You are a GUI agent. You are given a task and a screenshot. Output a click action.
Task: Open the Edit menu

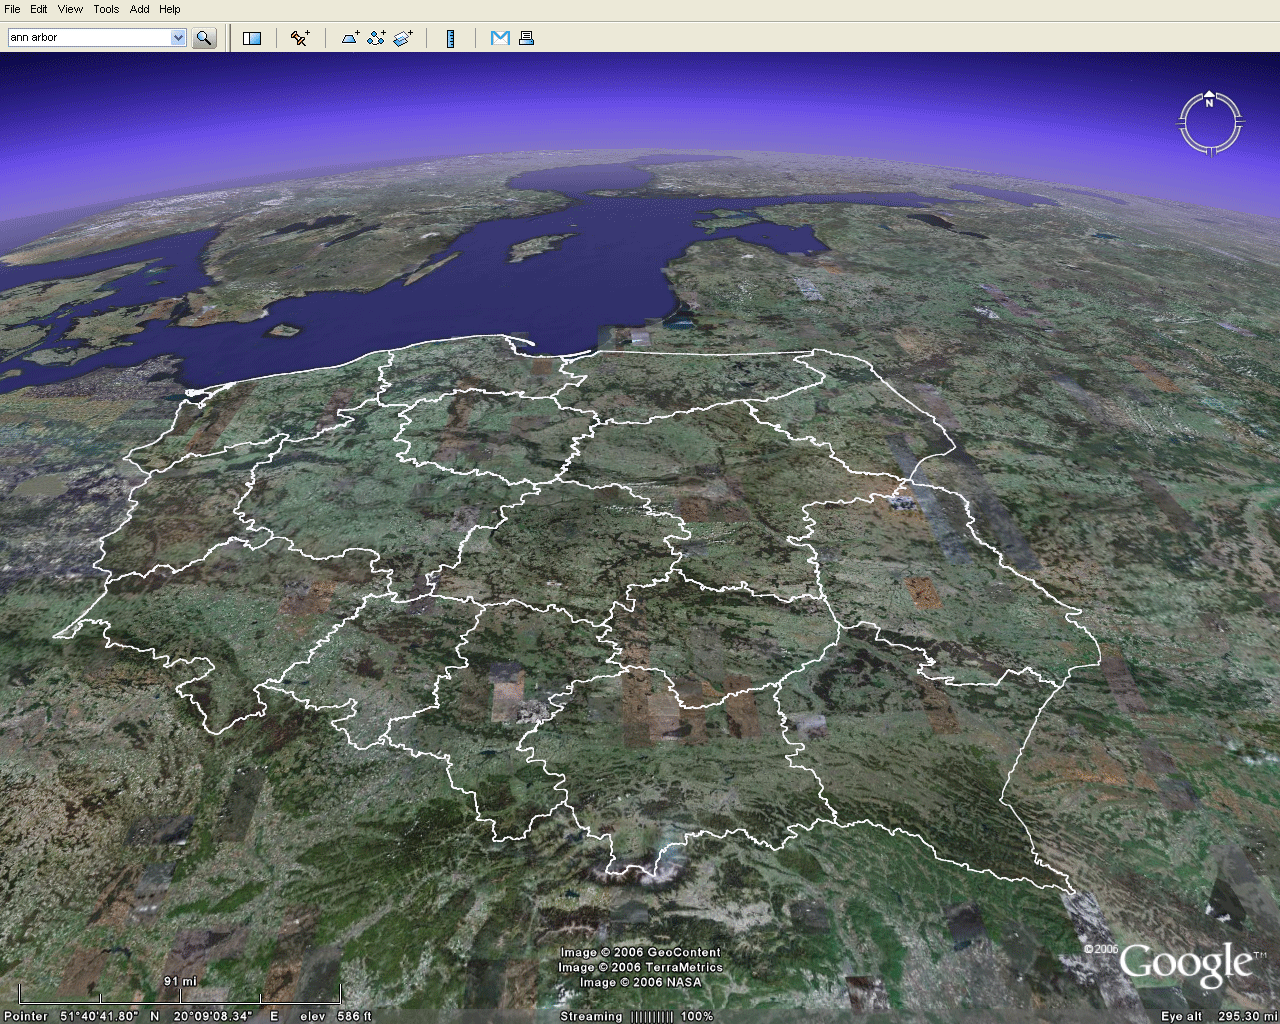click(x=39, y=9)
